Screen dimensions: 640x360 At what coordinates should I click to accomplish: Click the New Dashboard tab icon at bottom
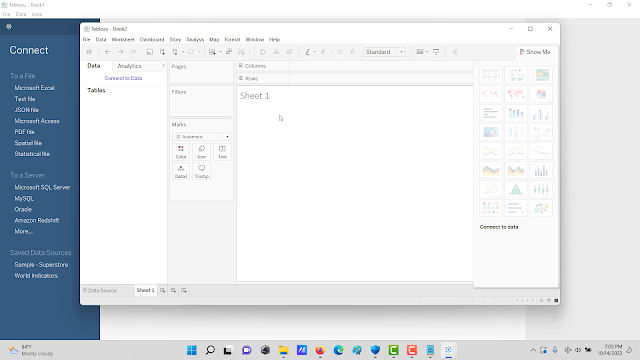point(173,290)
